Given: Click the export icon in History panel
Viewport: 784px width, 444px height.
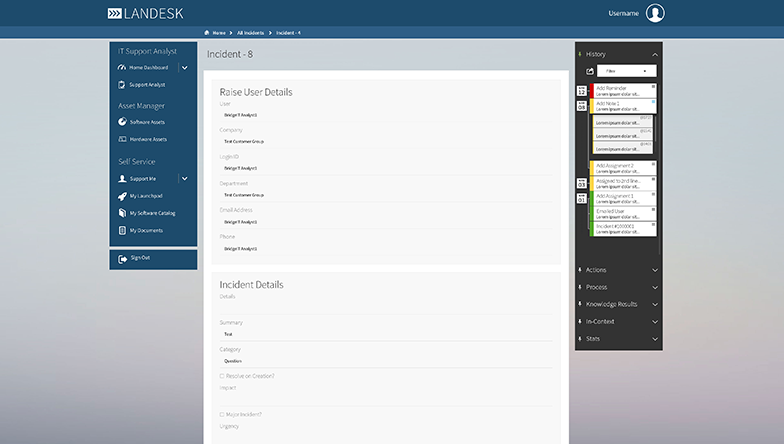Looking at the screenshot, I should 590,71.
